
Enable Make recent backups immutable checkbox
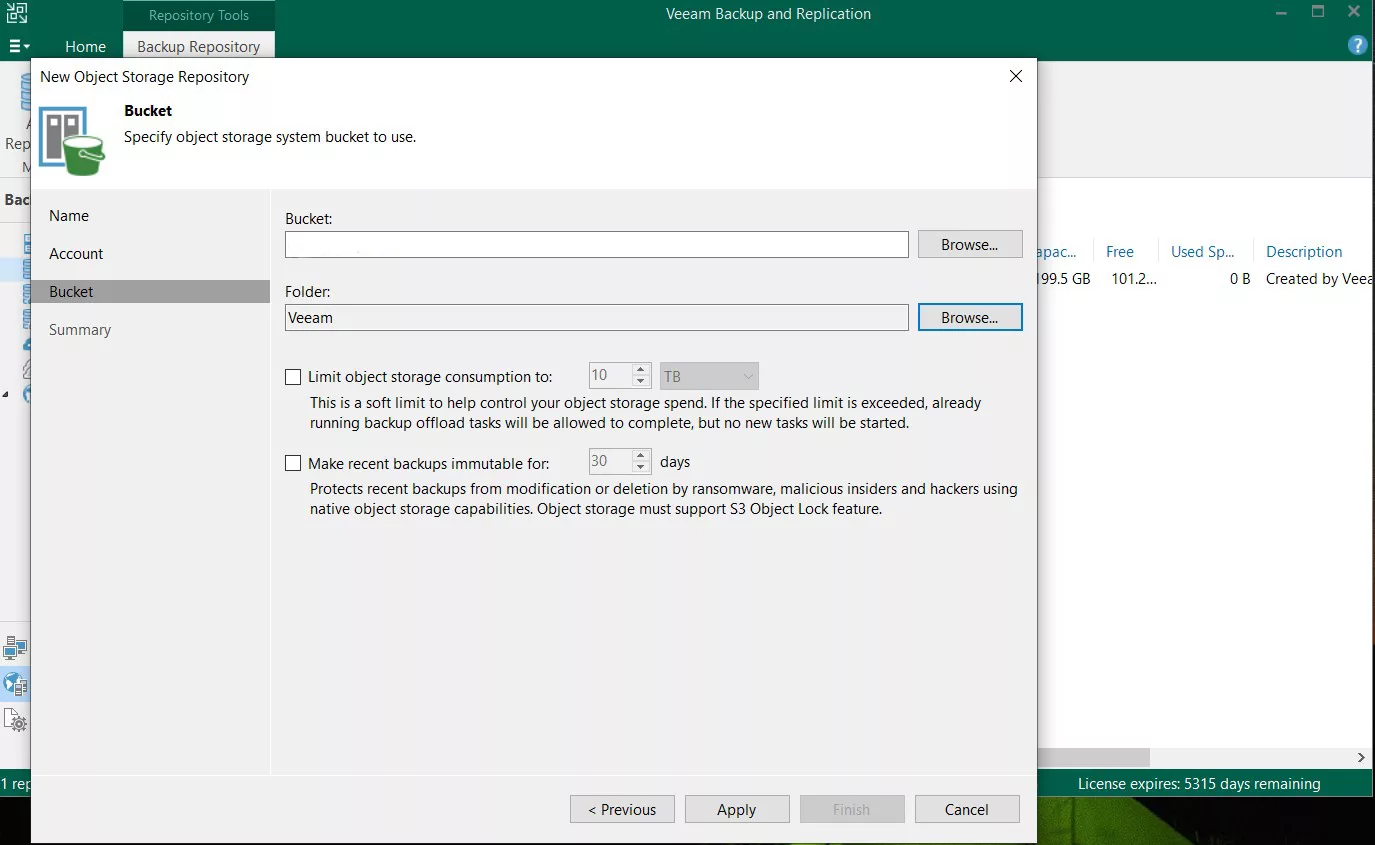click(x=293, y=463)
